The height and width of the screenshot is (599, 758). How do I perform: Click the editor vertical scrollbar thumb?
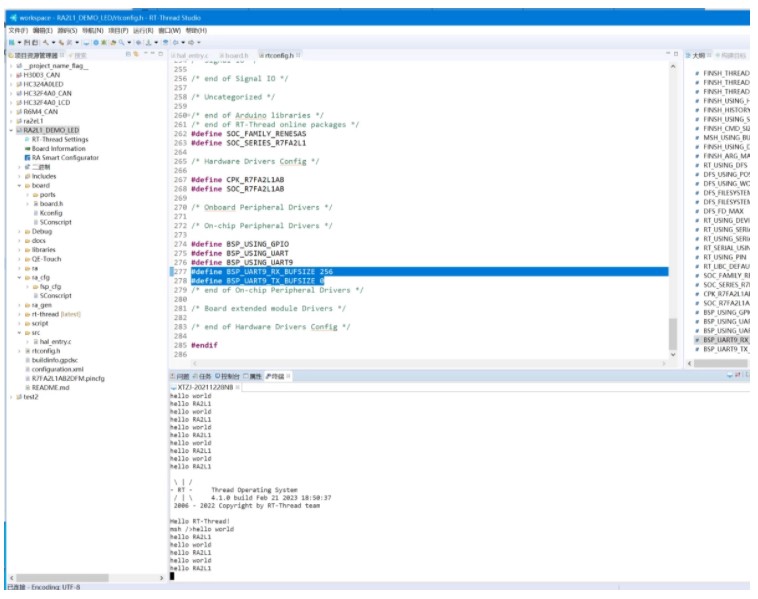(672, 334)
